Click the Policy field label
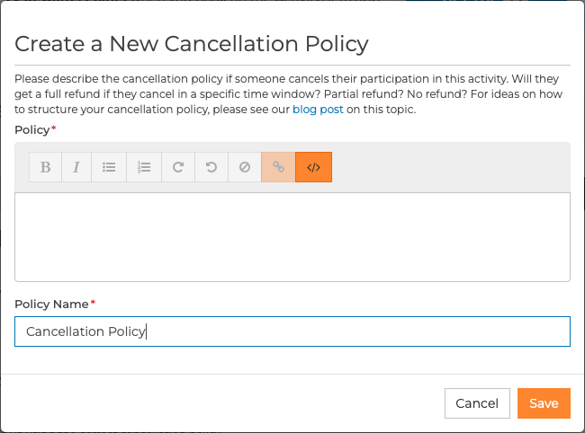 coord(32,130)
